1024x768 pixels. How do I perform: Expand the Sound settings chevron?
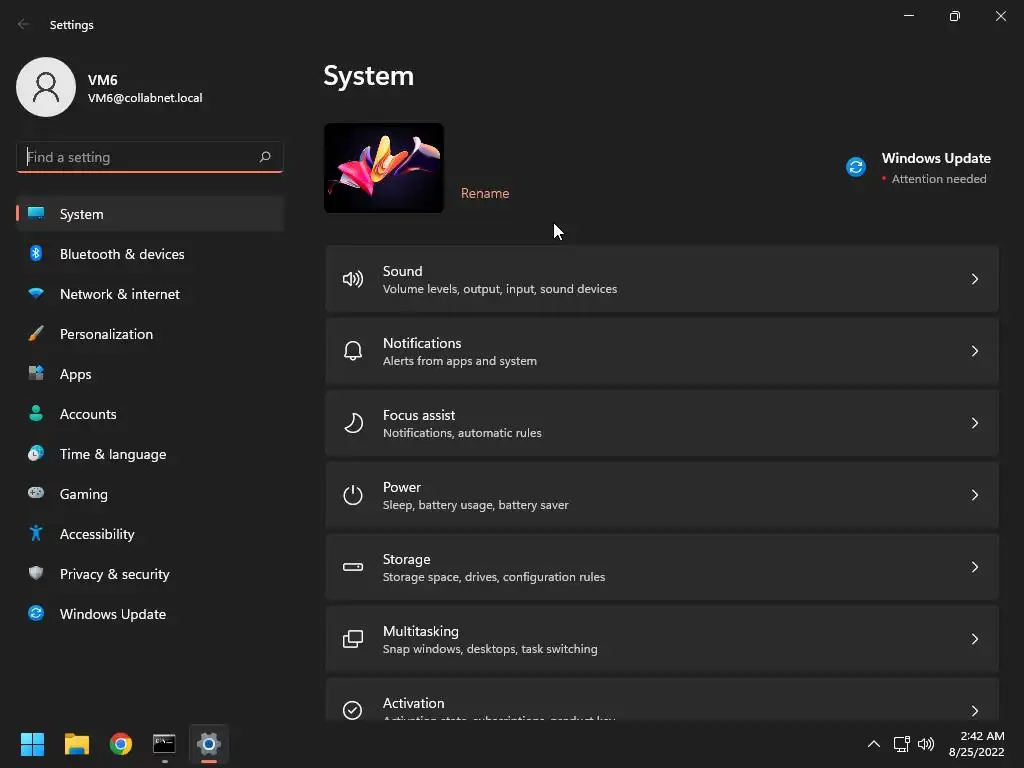click(x=974, y=280)
